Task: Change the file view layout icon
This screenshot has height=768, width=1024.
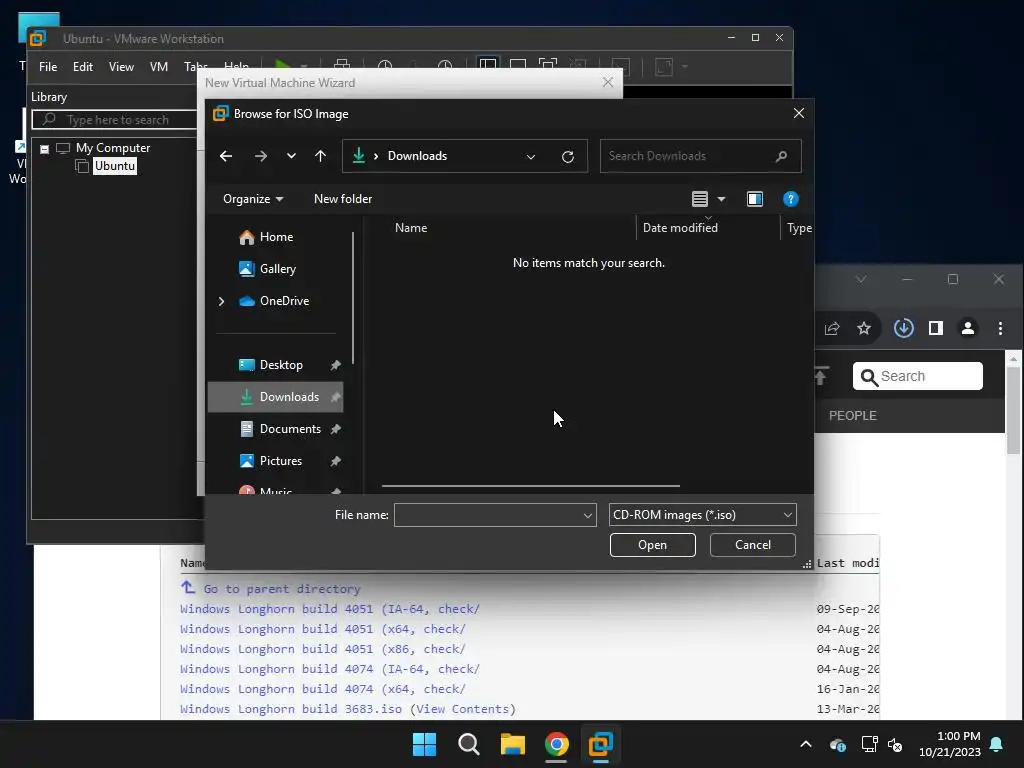Action: [699, 199]
